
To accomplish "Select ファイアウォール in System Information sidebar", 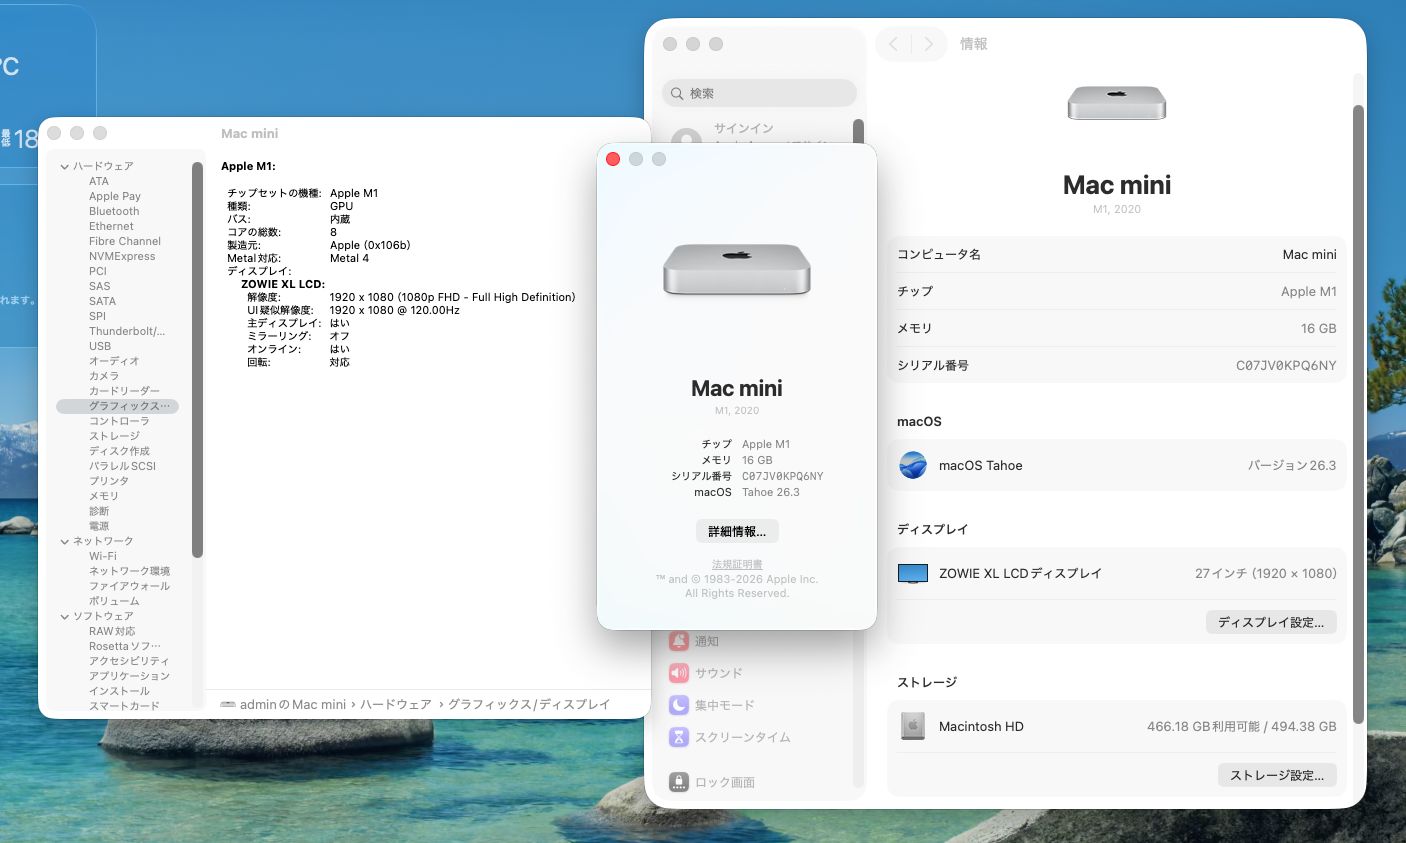I will [x=129, y=586].
